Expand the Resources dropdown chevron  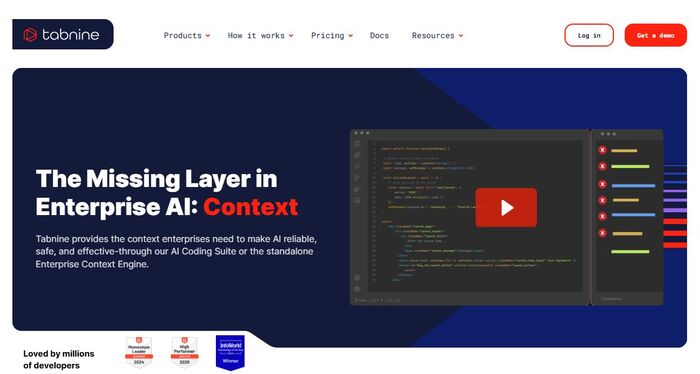pyautogui.click(x=461, y=36)
